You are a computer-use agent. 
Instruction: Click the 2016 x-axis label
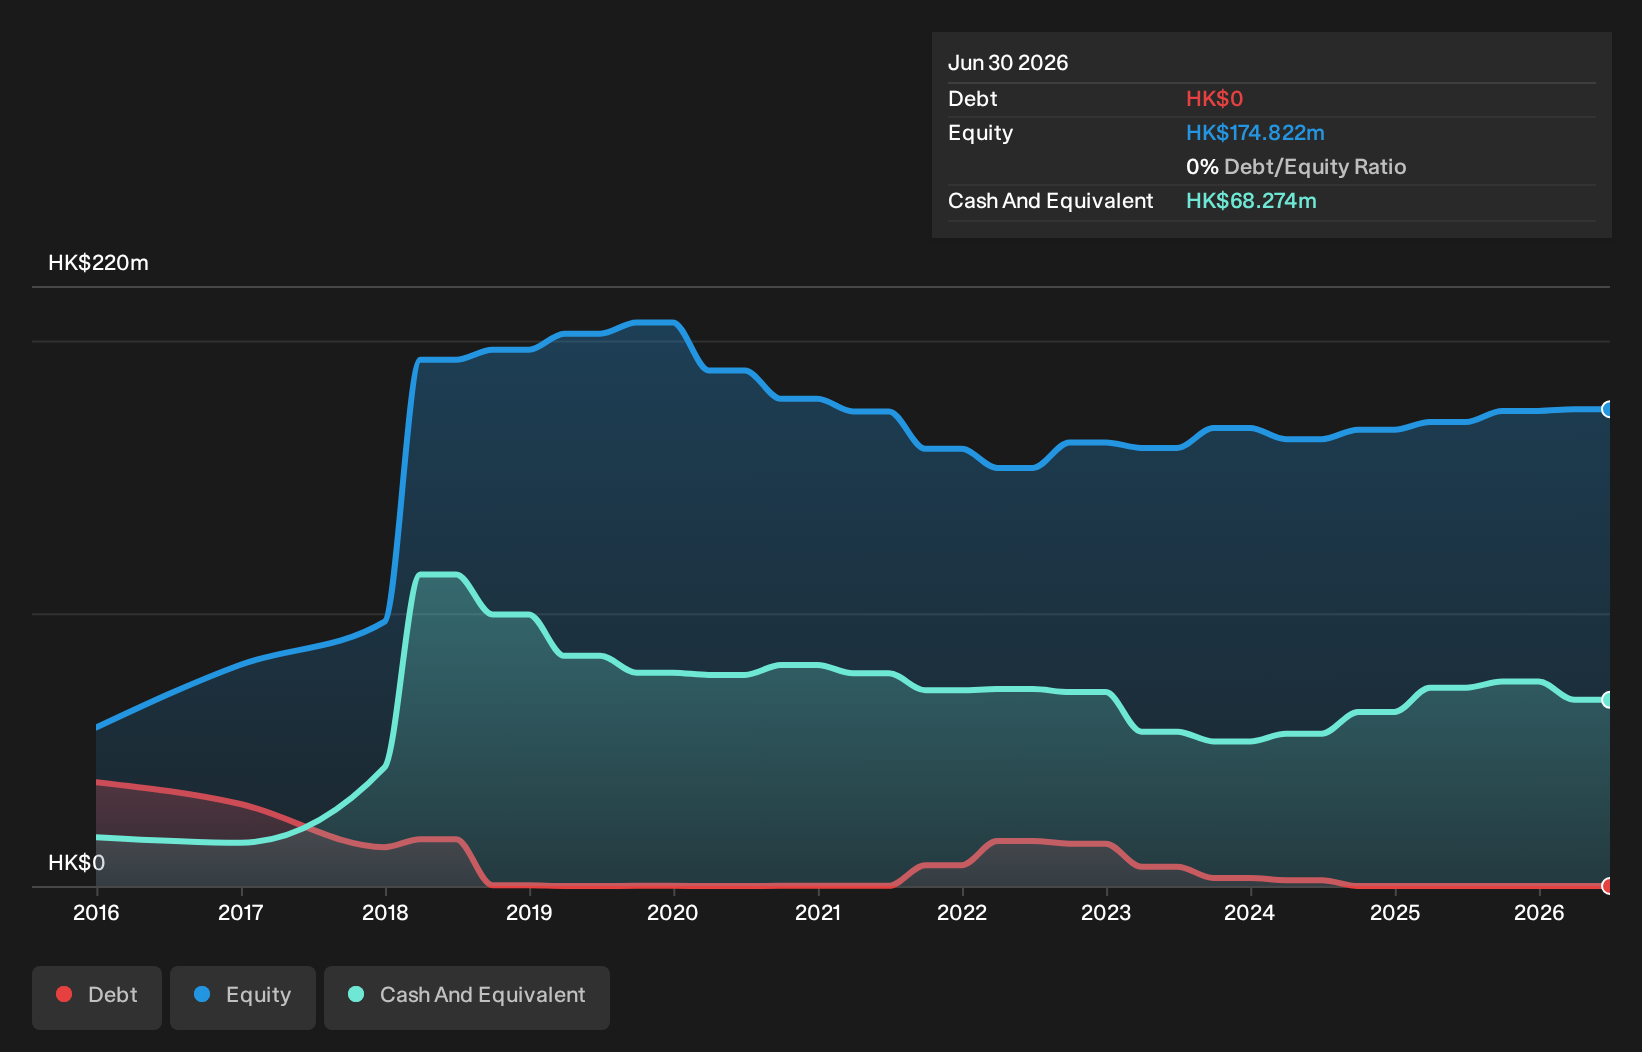point(96,913)
